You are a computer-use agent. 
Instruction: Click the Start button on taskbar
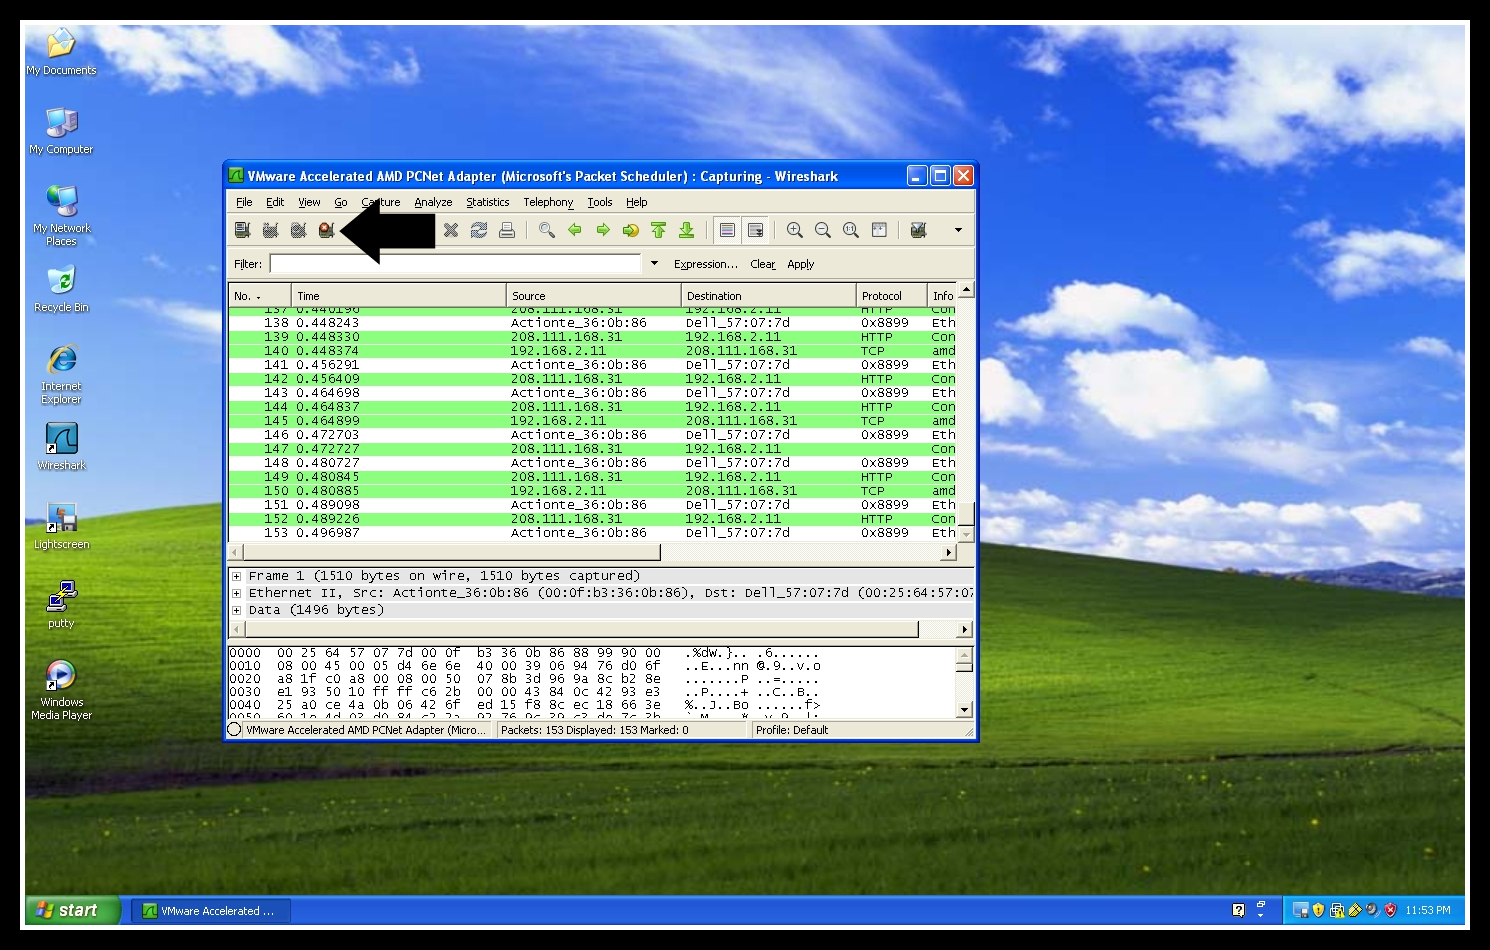coord(72,910)
